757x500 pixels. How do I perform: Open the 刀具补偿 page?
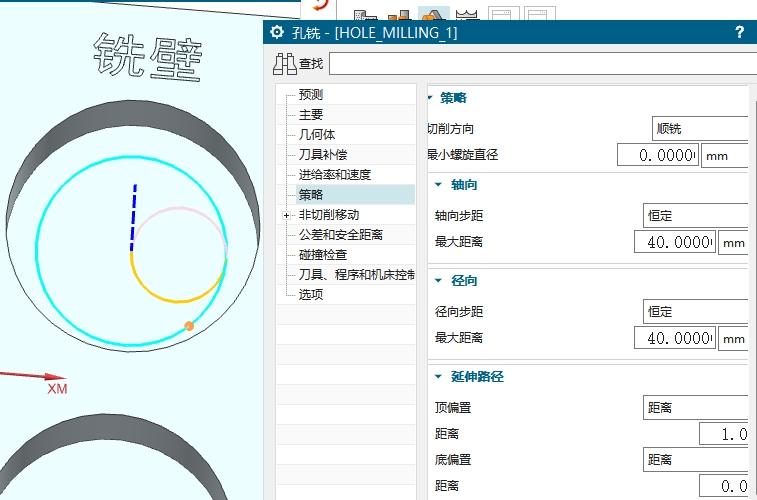pyautogui.click(x=322, y=154)
